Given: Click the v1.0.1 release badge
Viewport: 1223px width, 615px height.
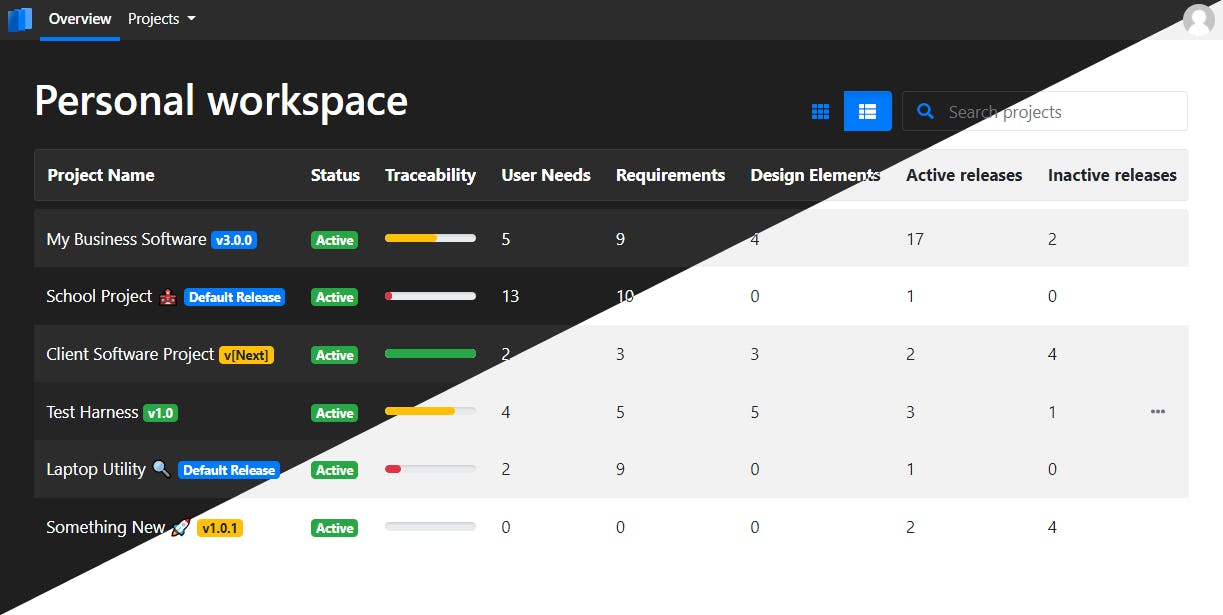Looking at the screenshot, I should click(220, 528).
